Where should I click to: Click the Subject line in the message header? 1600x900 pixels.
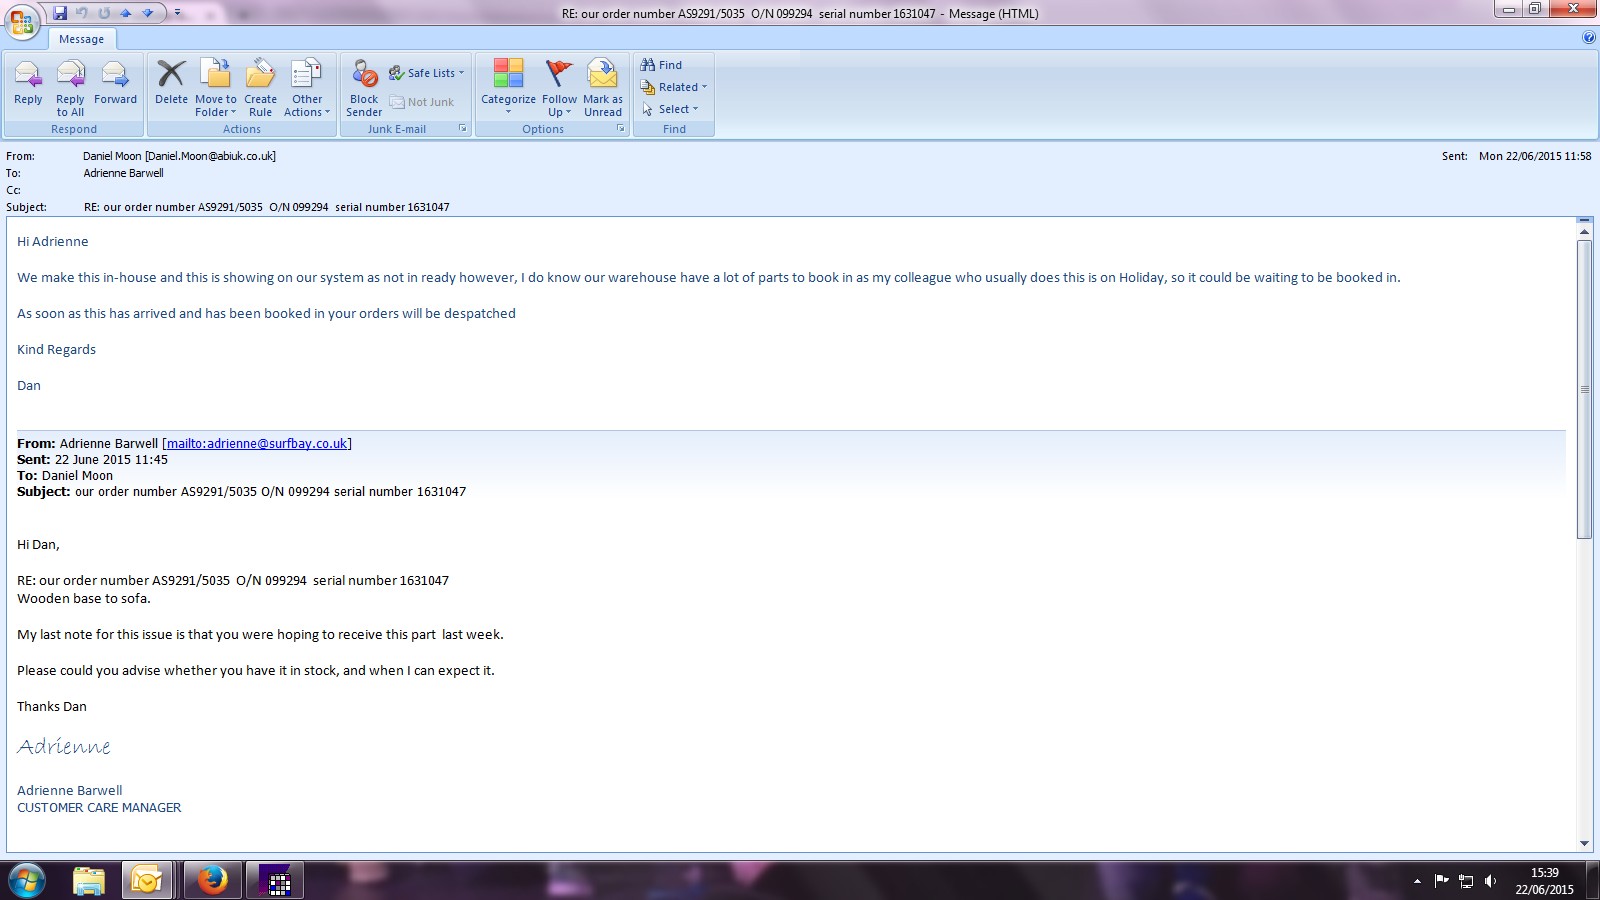tap(266, 207)
